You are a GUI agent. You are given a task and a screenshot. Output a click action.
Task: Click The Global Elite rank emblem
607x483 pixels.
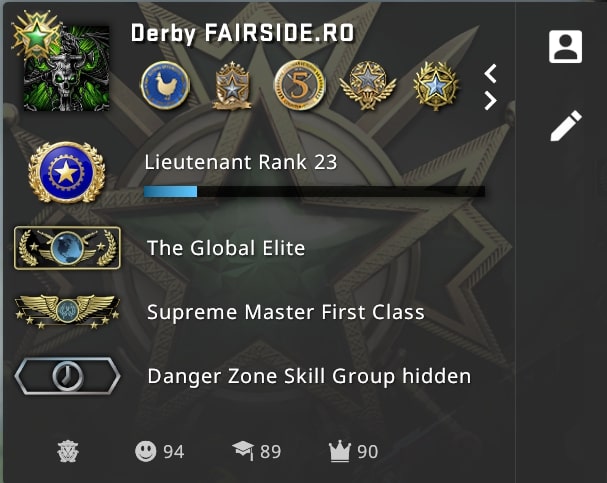click(67, 248)
